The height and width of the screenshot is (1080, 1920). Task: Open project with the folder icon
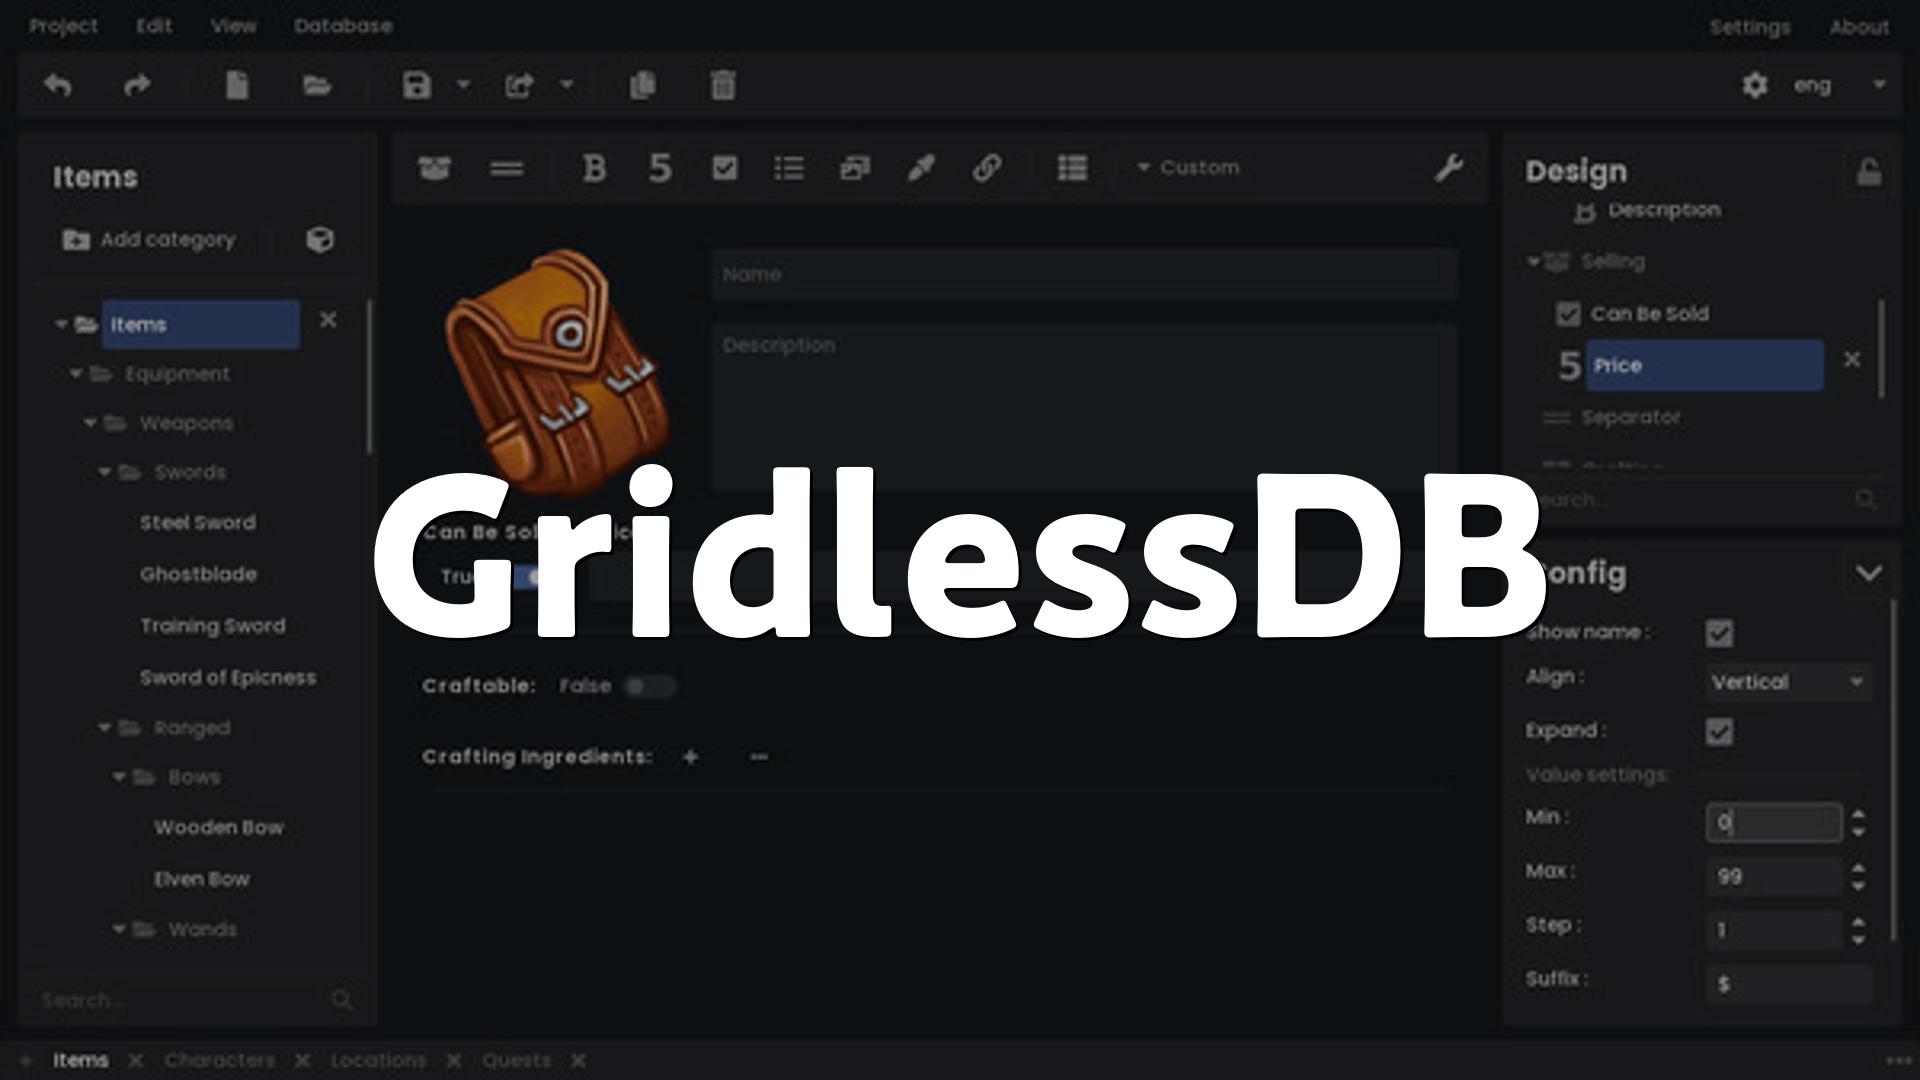click(x=317, y=85)
